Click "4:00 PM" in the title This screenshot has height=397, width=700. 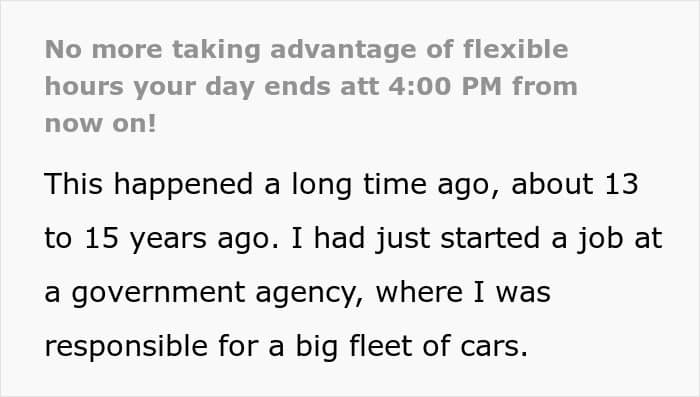[x=445, y=86]
